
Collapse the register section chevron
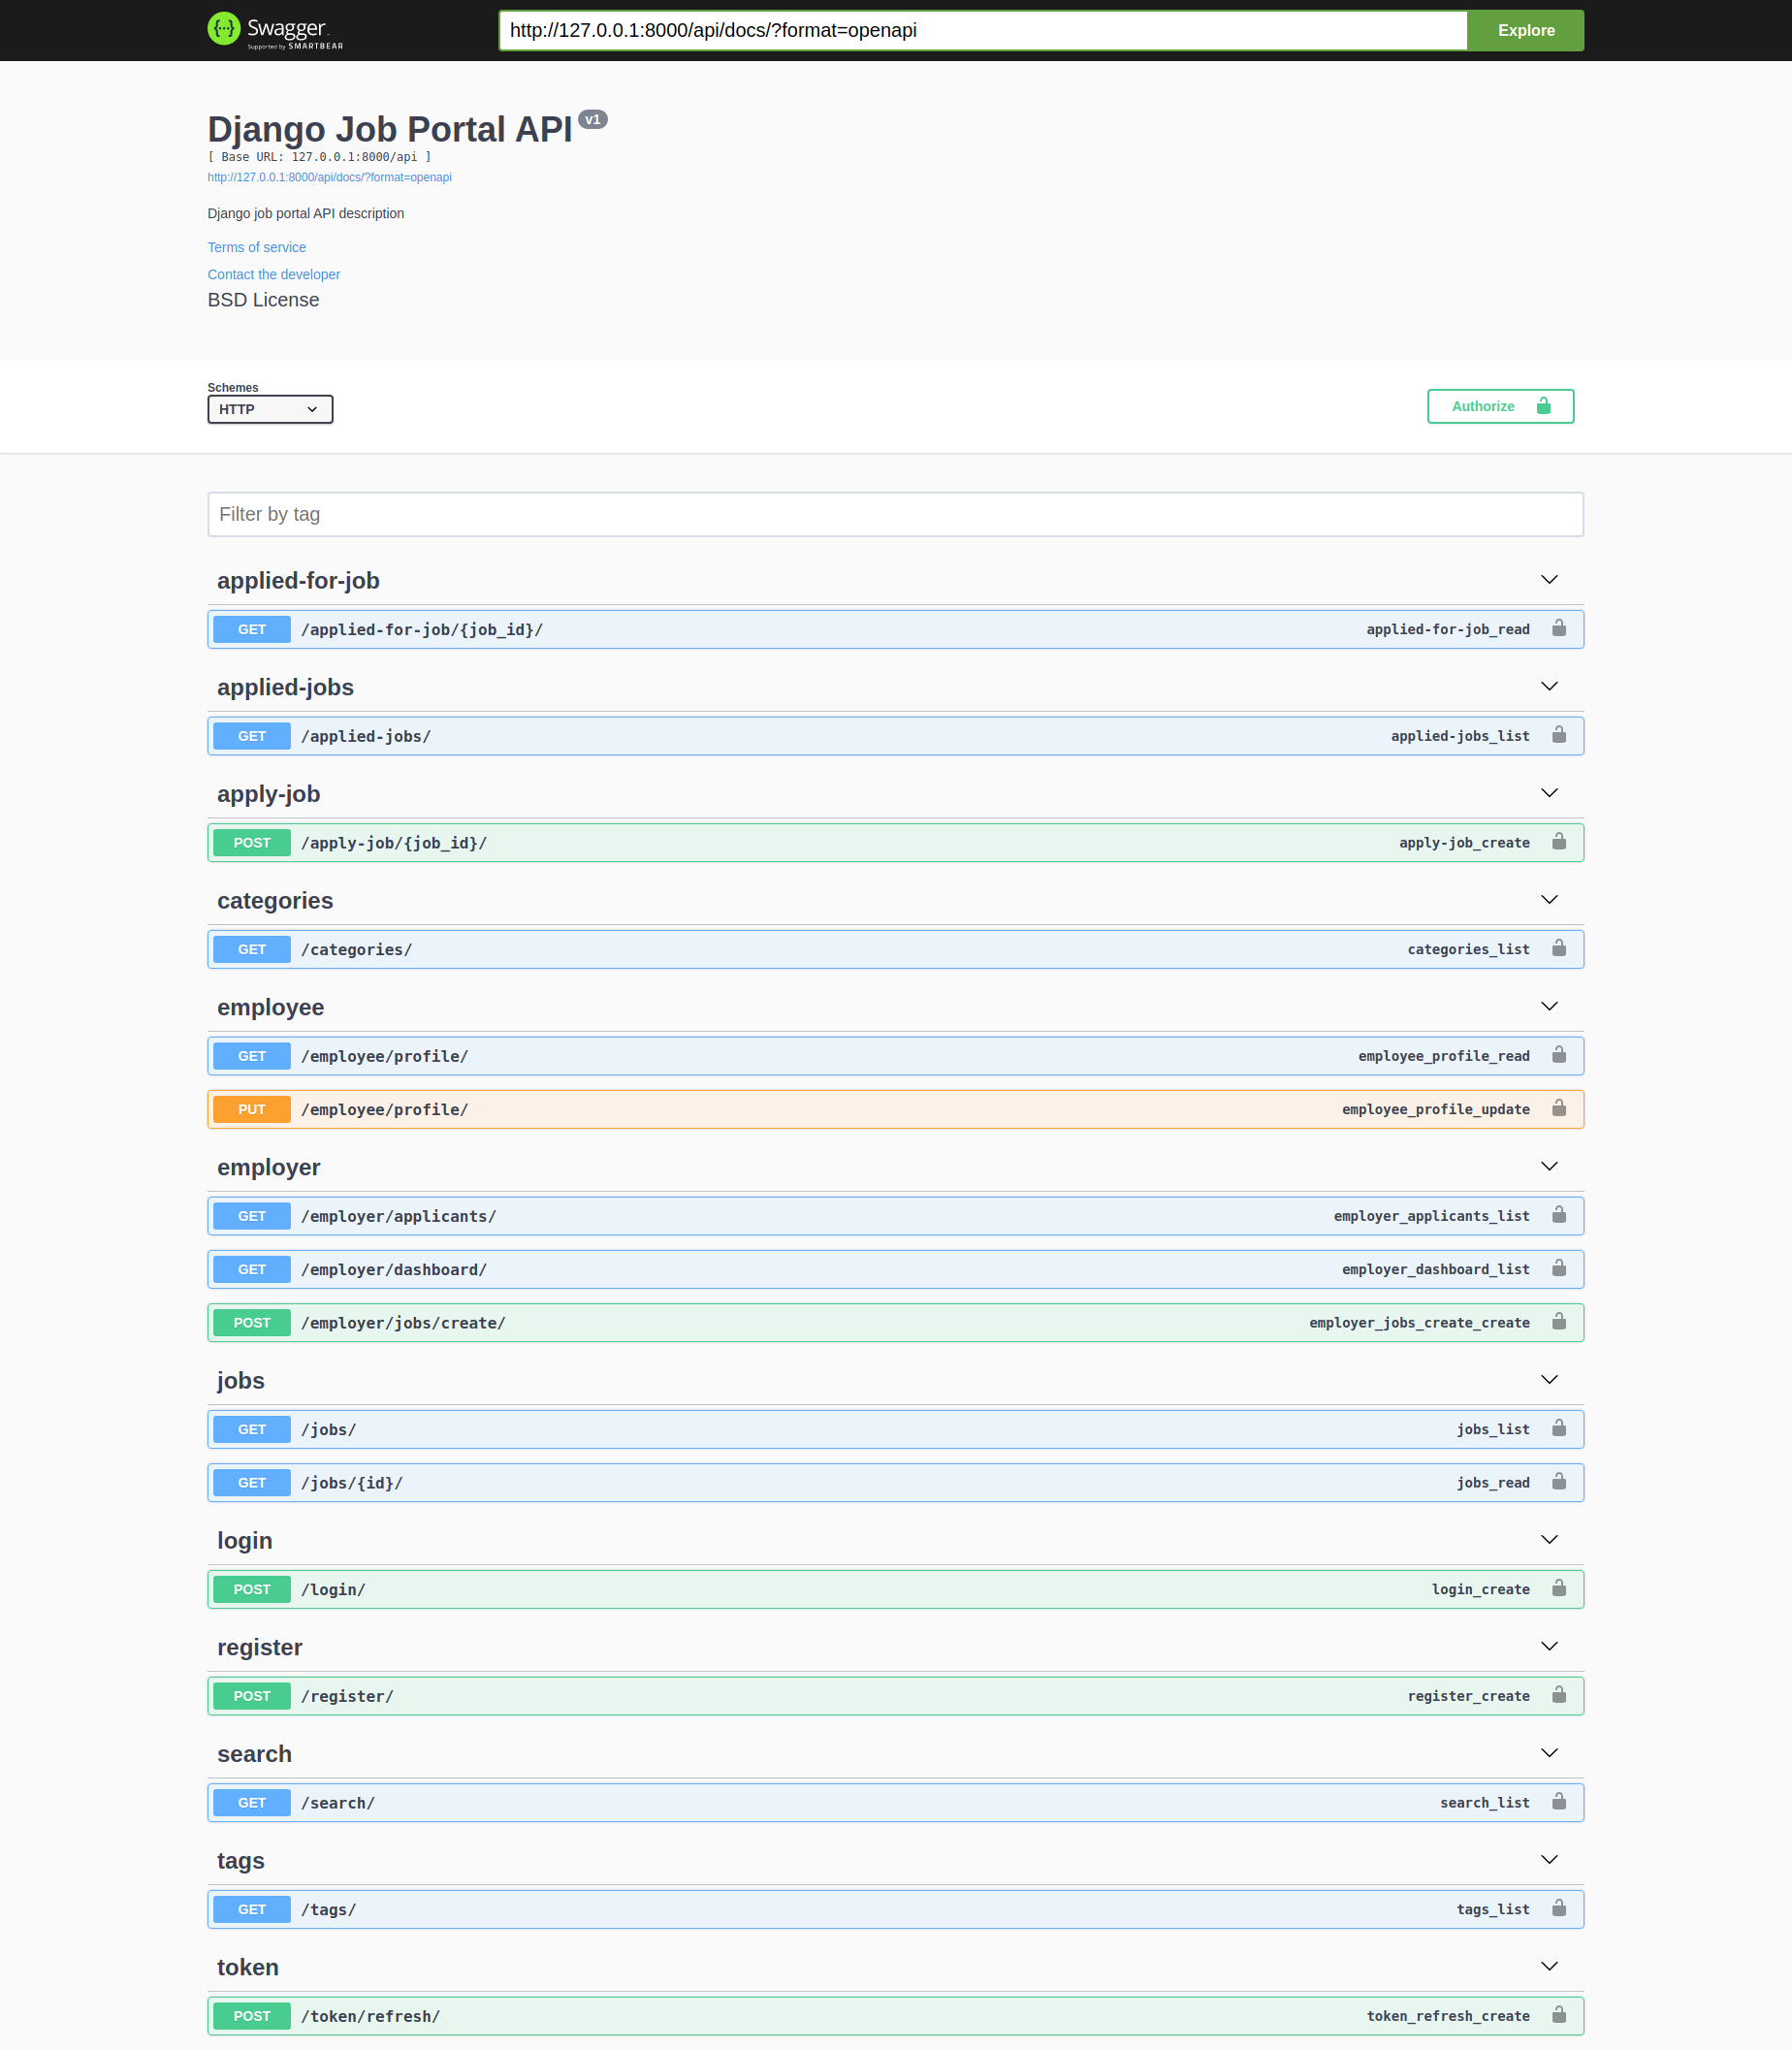point(1549,1646)
